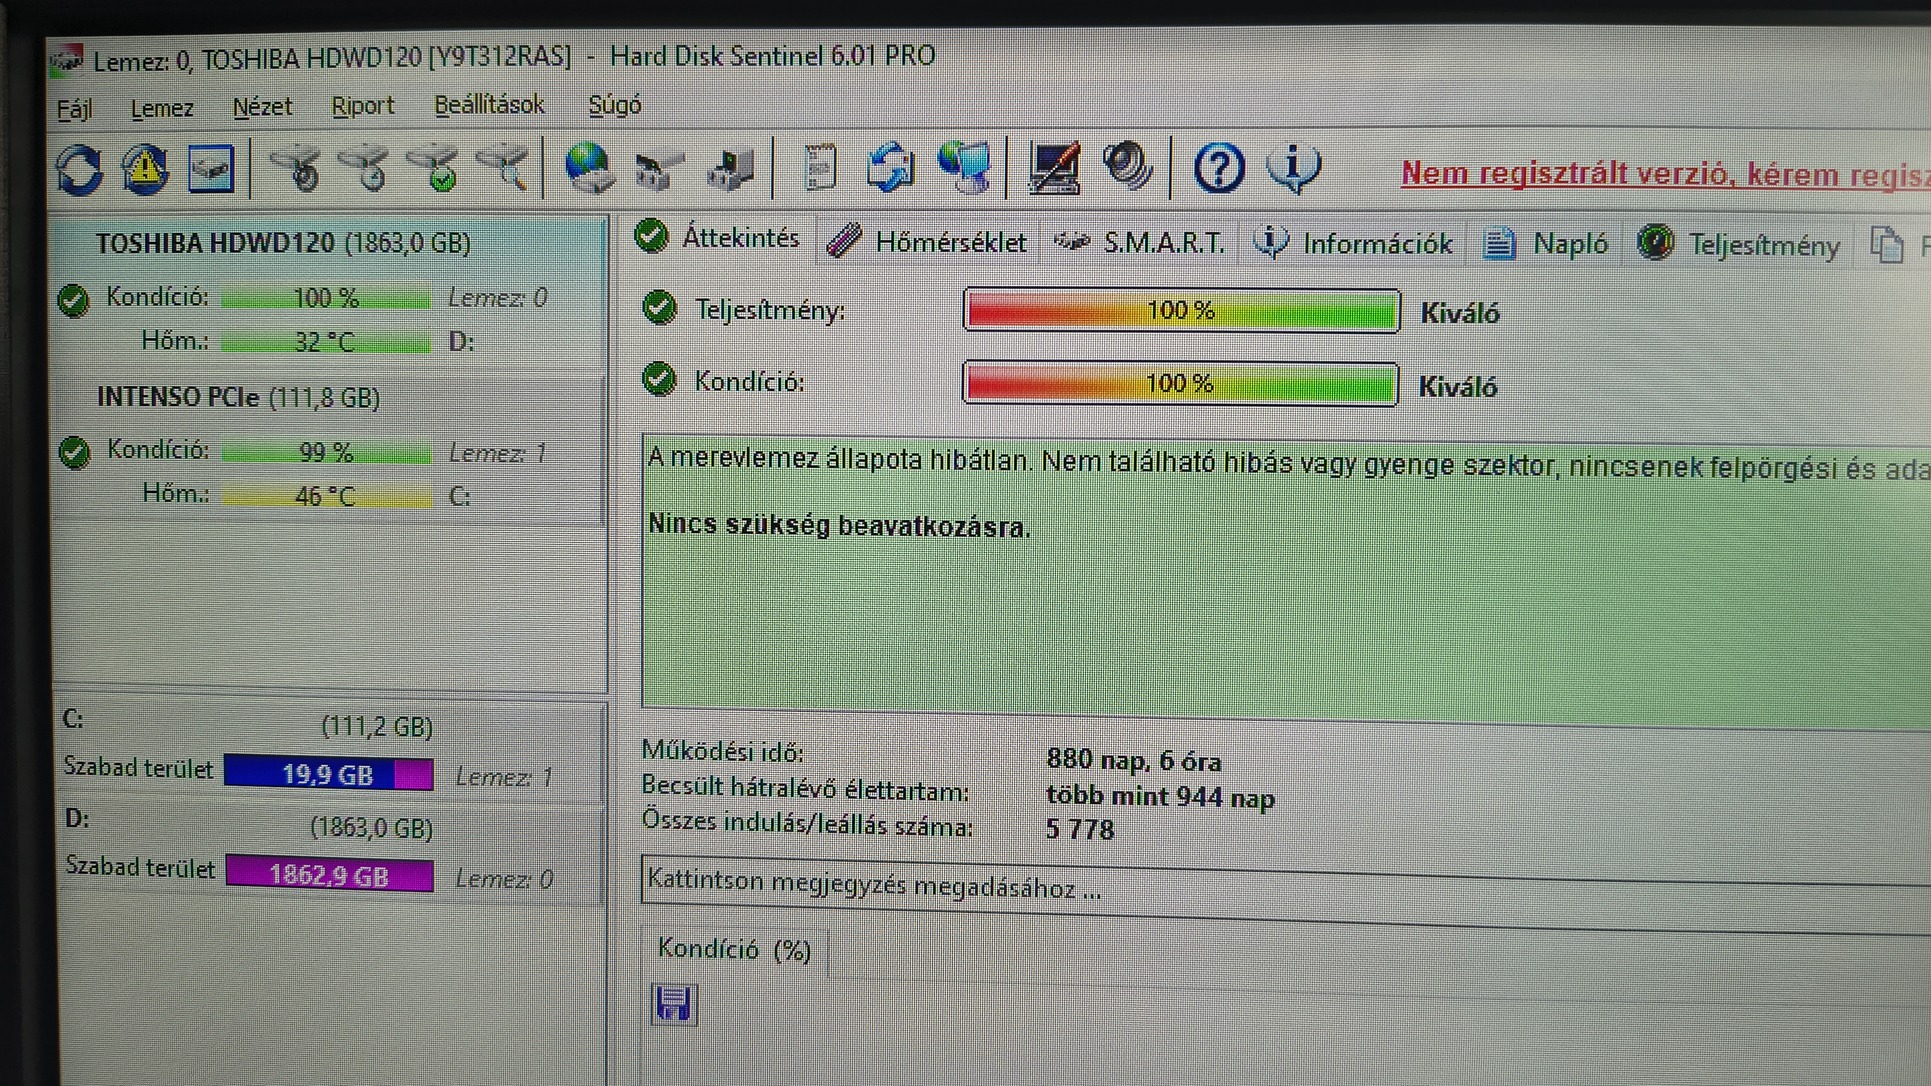Open the Fájl menu
Image resolution: width=1931 pixels, height=1086 pixels.
click(74, 108)
